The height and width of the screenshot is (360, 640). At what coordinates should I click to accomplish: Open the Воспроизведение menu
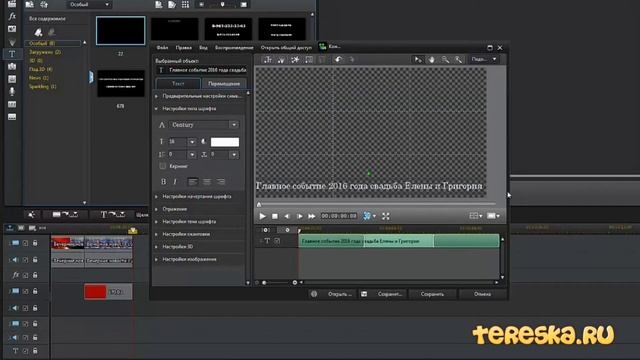point(234,47)
